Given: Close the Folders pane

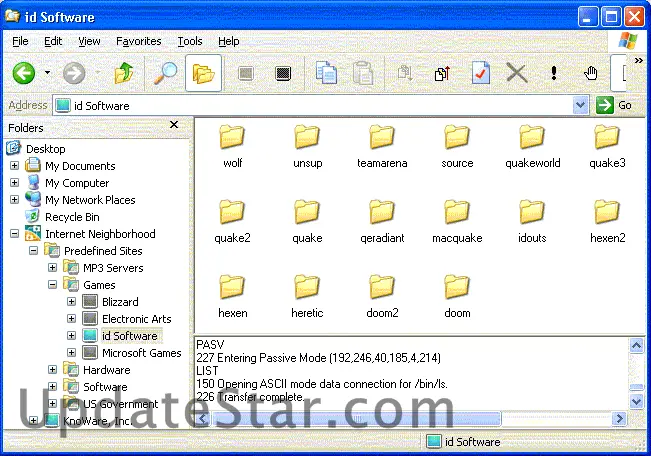Looking at the screenshot, I should point(174,126).
